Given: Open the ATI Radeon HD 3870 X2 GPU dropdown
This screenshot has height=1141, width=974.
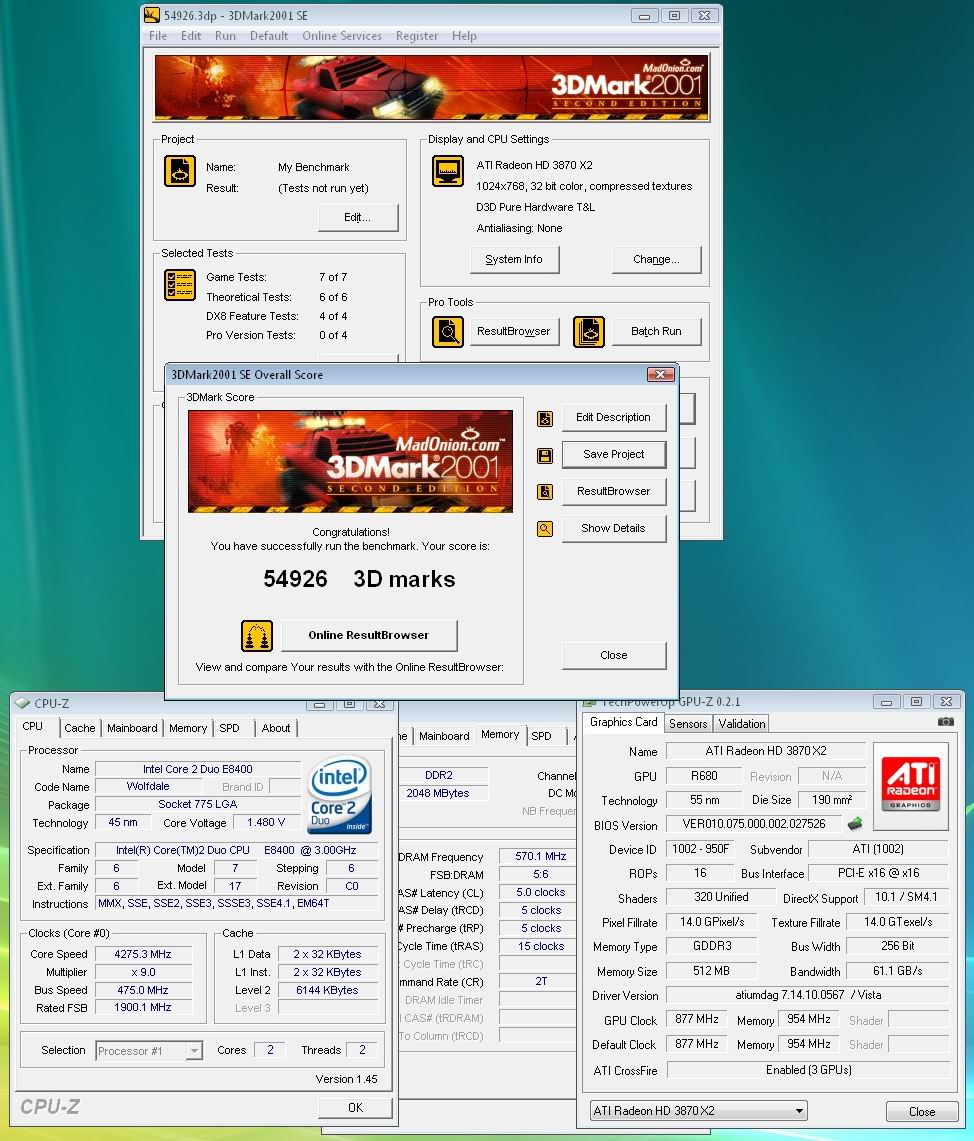Looking at the screenshot, I should coord(698,1110).
